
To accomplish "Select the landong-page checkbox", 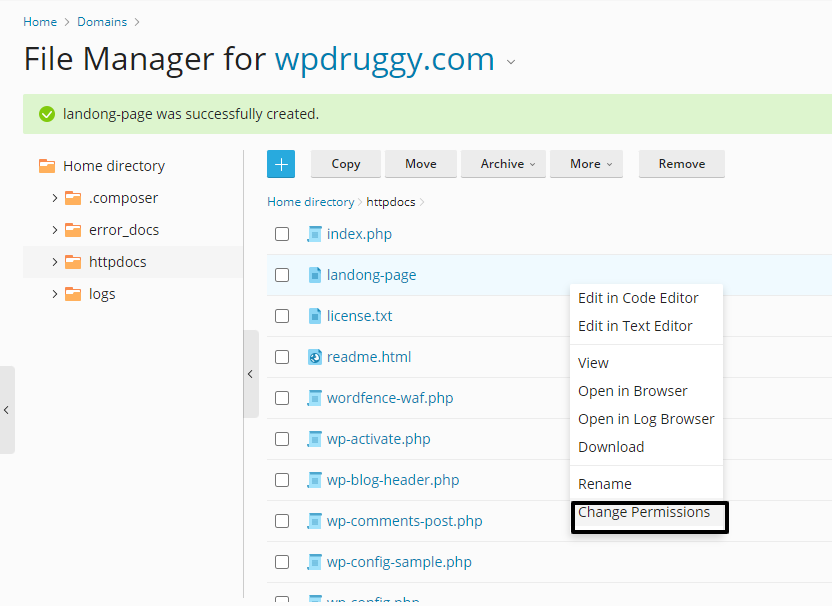I will (282, 275).
